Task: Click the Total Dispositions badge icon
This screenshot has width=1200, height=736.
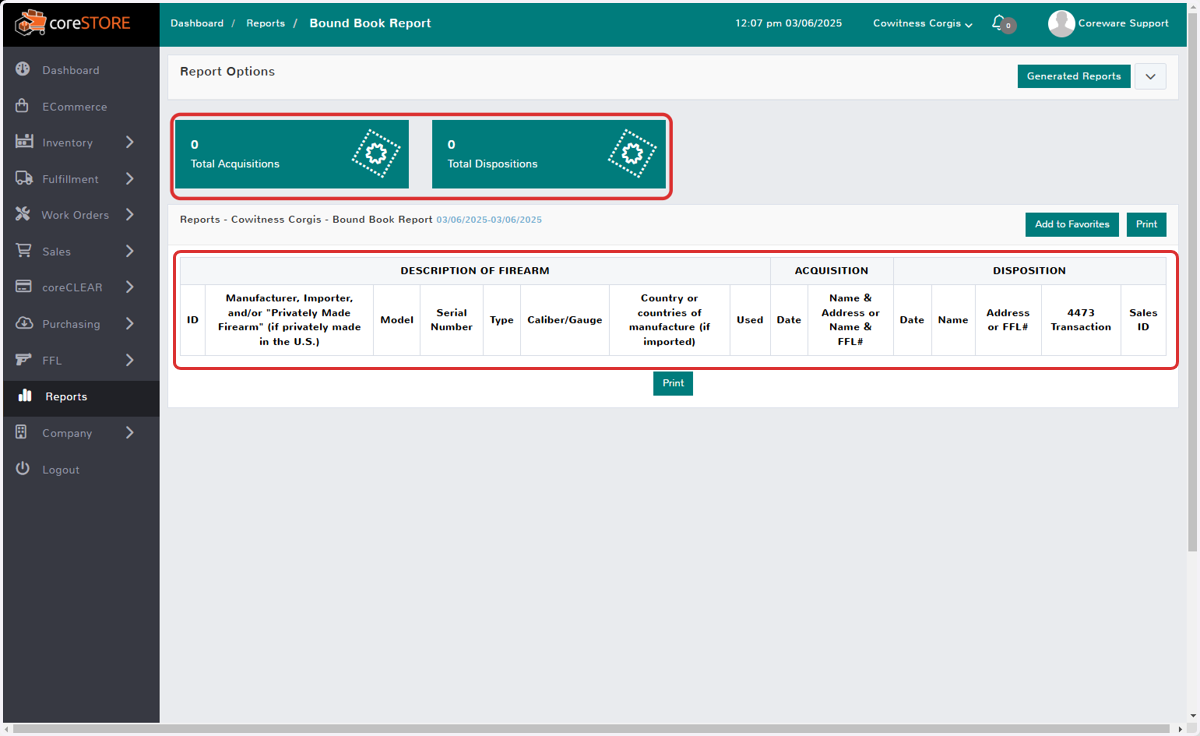Action: pyautogui.click(x=632, y=153)
